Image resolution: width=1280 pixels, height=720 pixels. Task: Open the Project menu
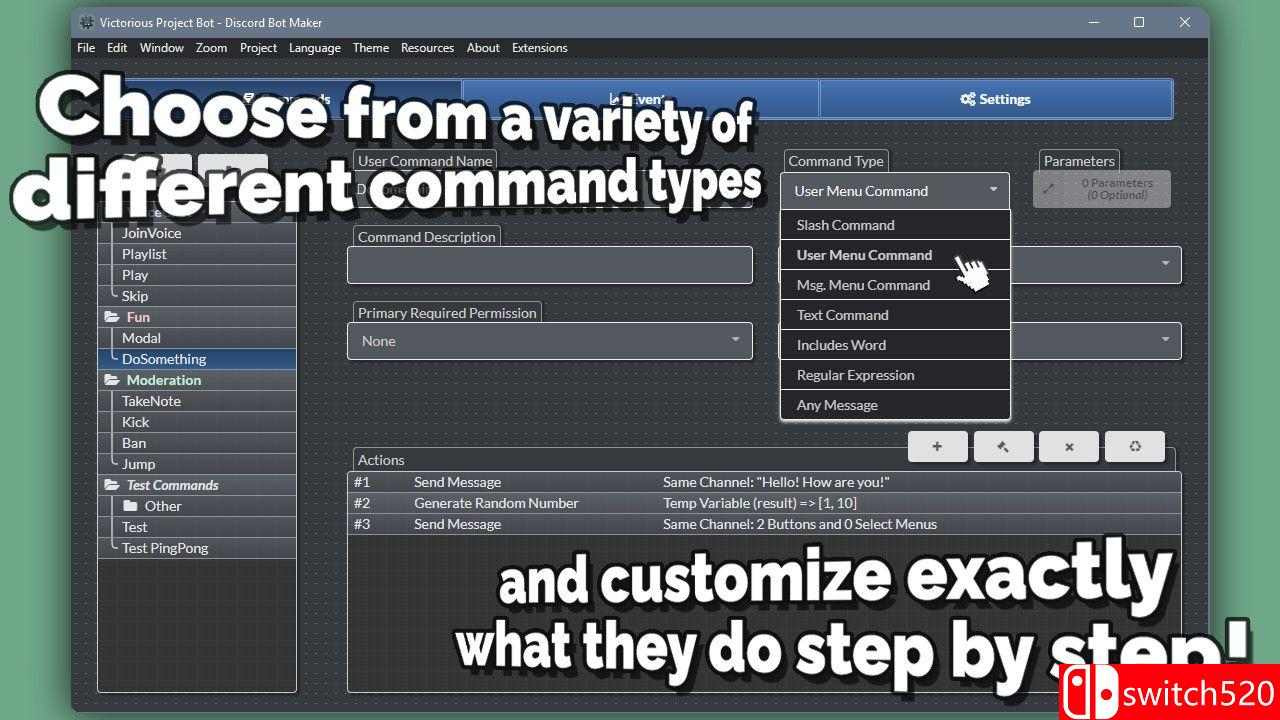[x=258, y=48]
